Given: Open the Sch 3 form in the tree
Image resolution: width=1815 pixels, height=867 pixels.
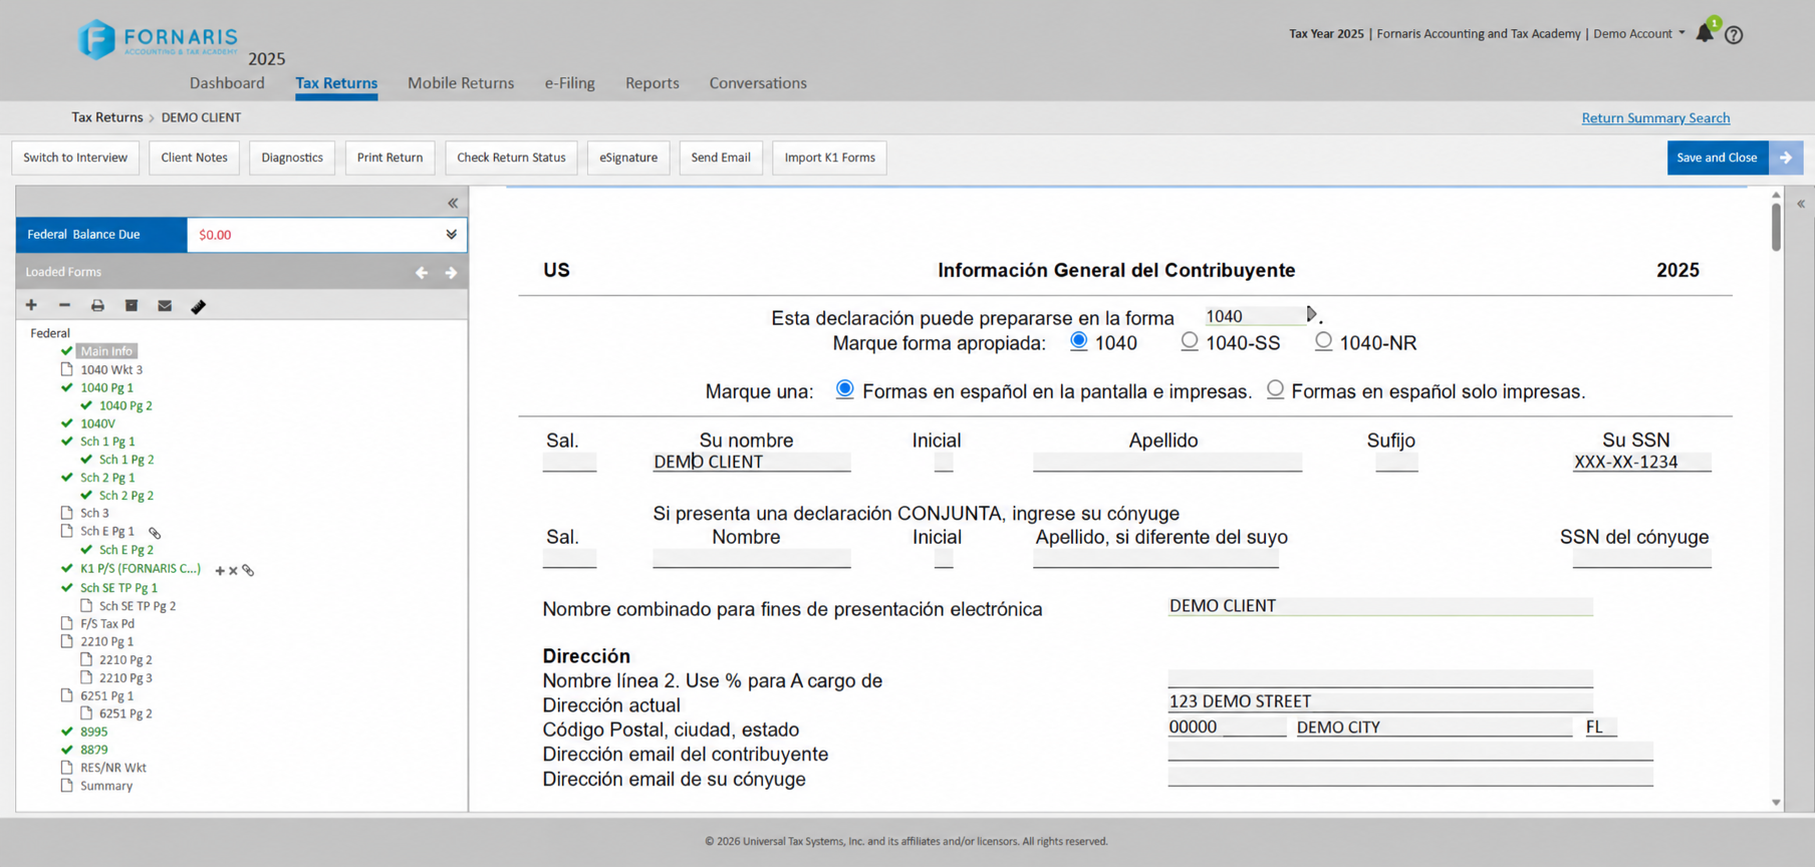Looking at the screenshot, I should (95, 513).
